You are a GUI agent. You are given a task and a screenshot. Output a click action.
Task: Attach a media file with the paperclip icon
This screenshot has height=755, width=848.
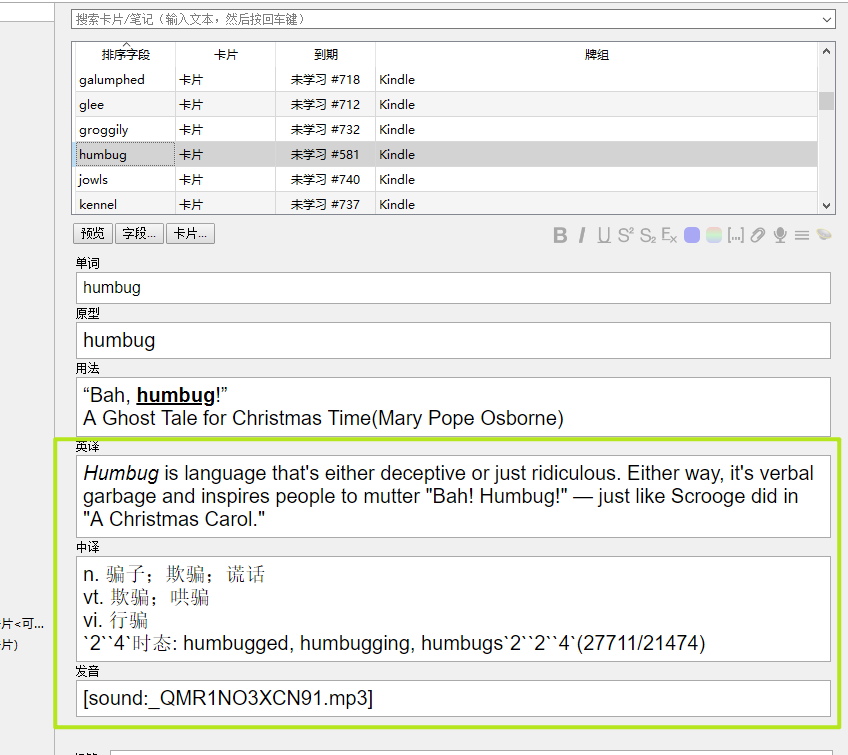click(x=758, y=235)
